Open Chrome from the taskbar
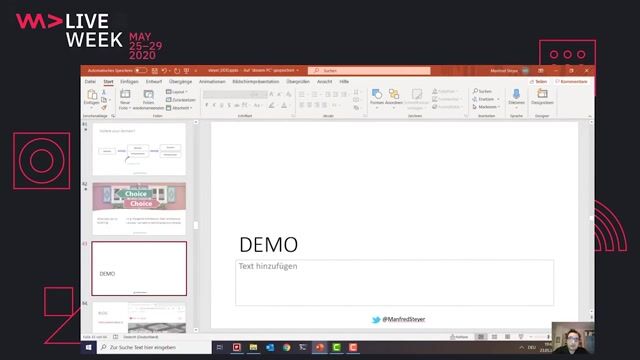 [287, 347]
